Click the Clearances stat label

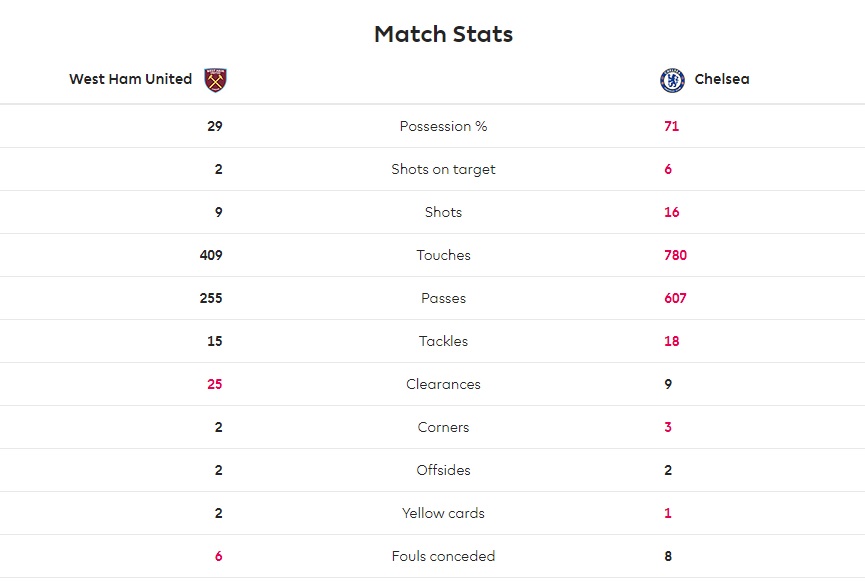[x=444, y=384]
